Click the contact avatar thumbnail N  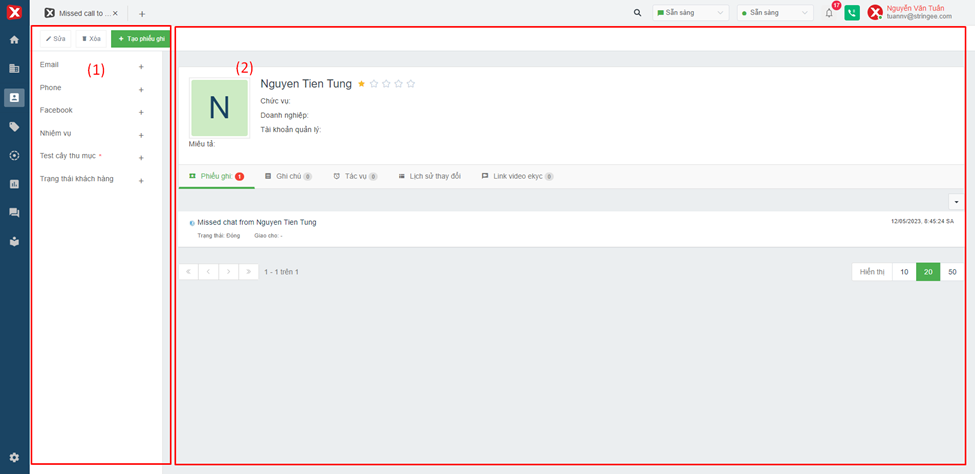point(219,107)
